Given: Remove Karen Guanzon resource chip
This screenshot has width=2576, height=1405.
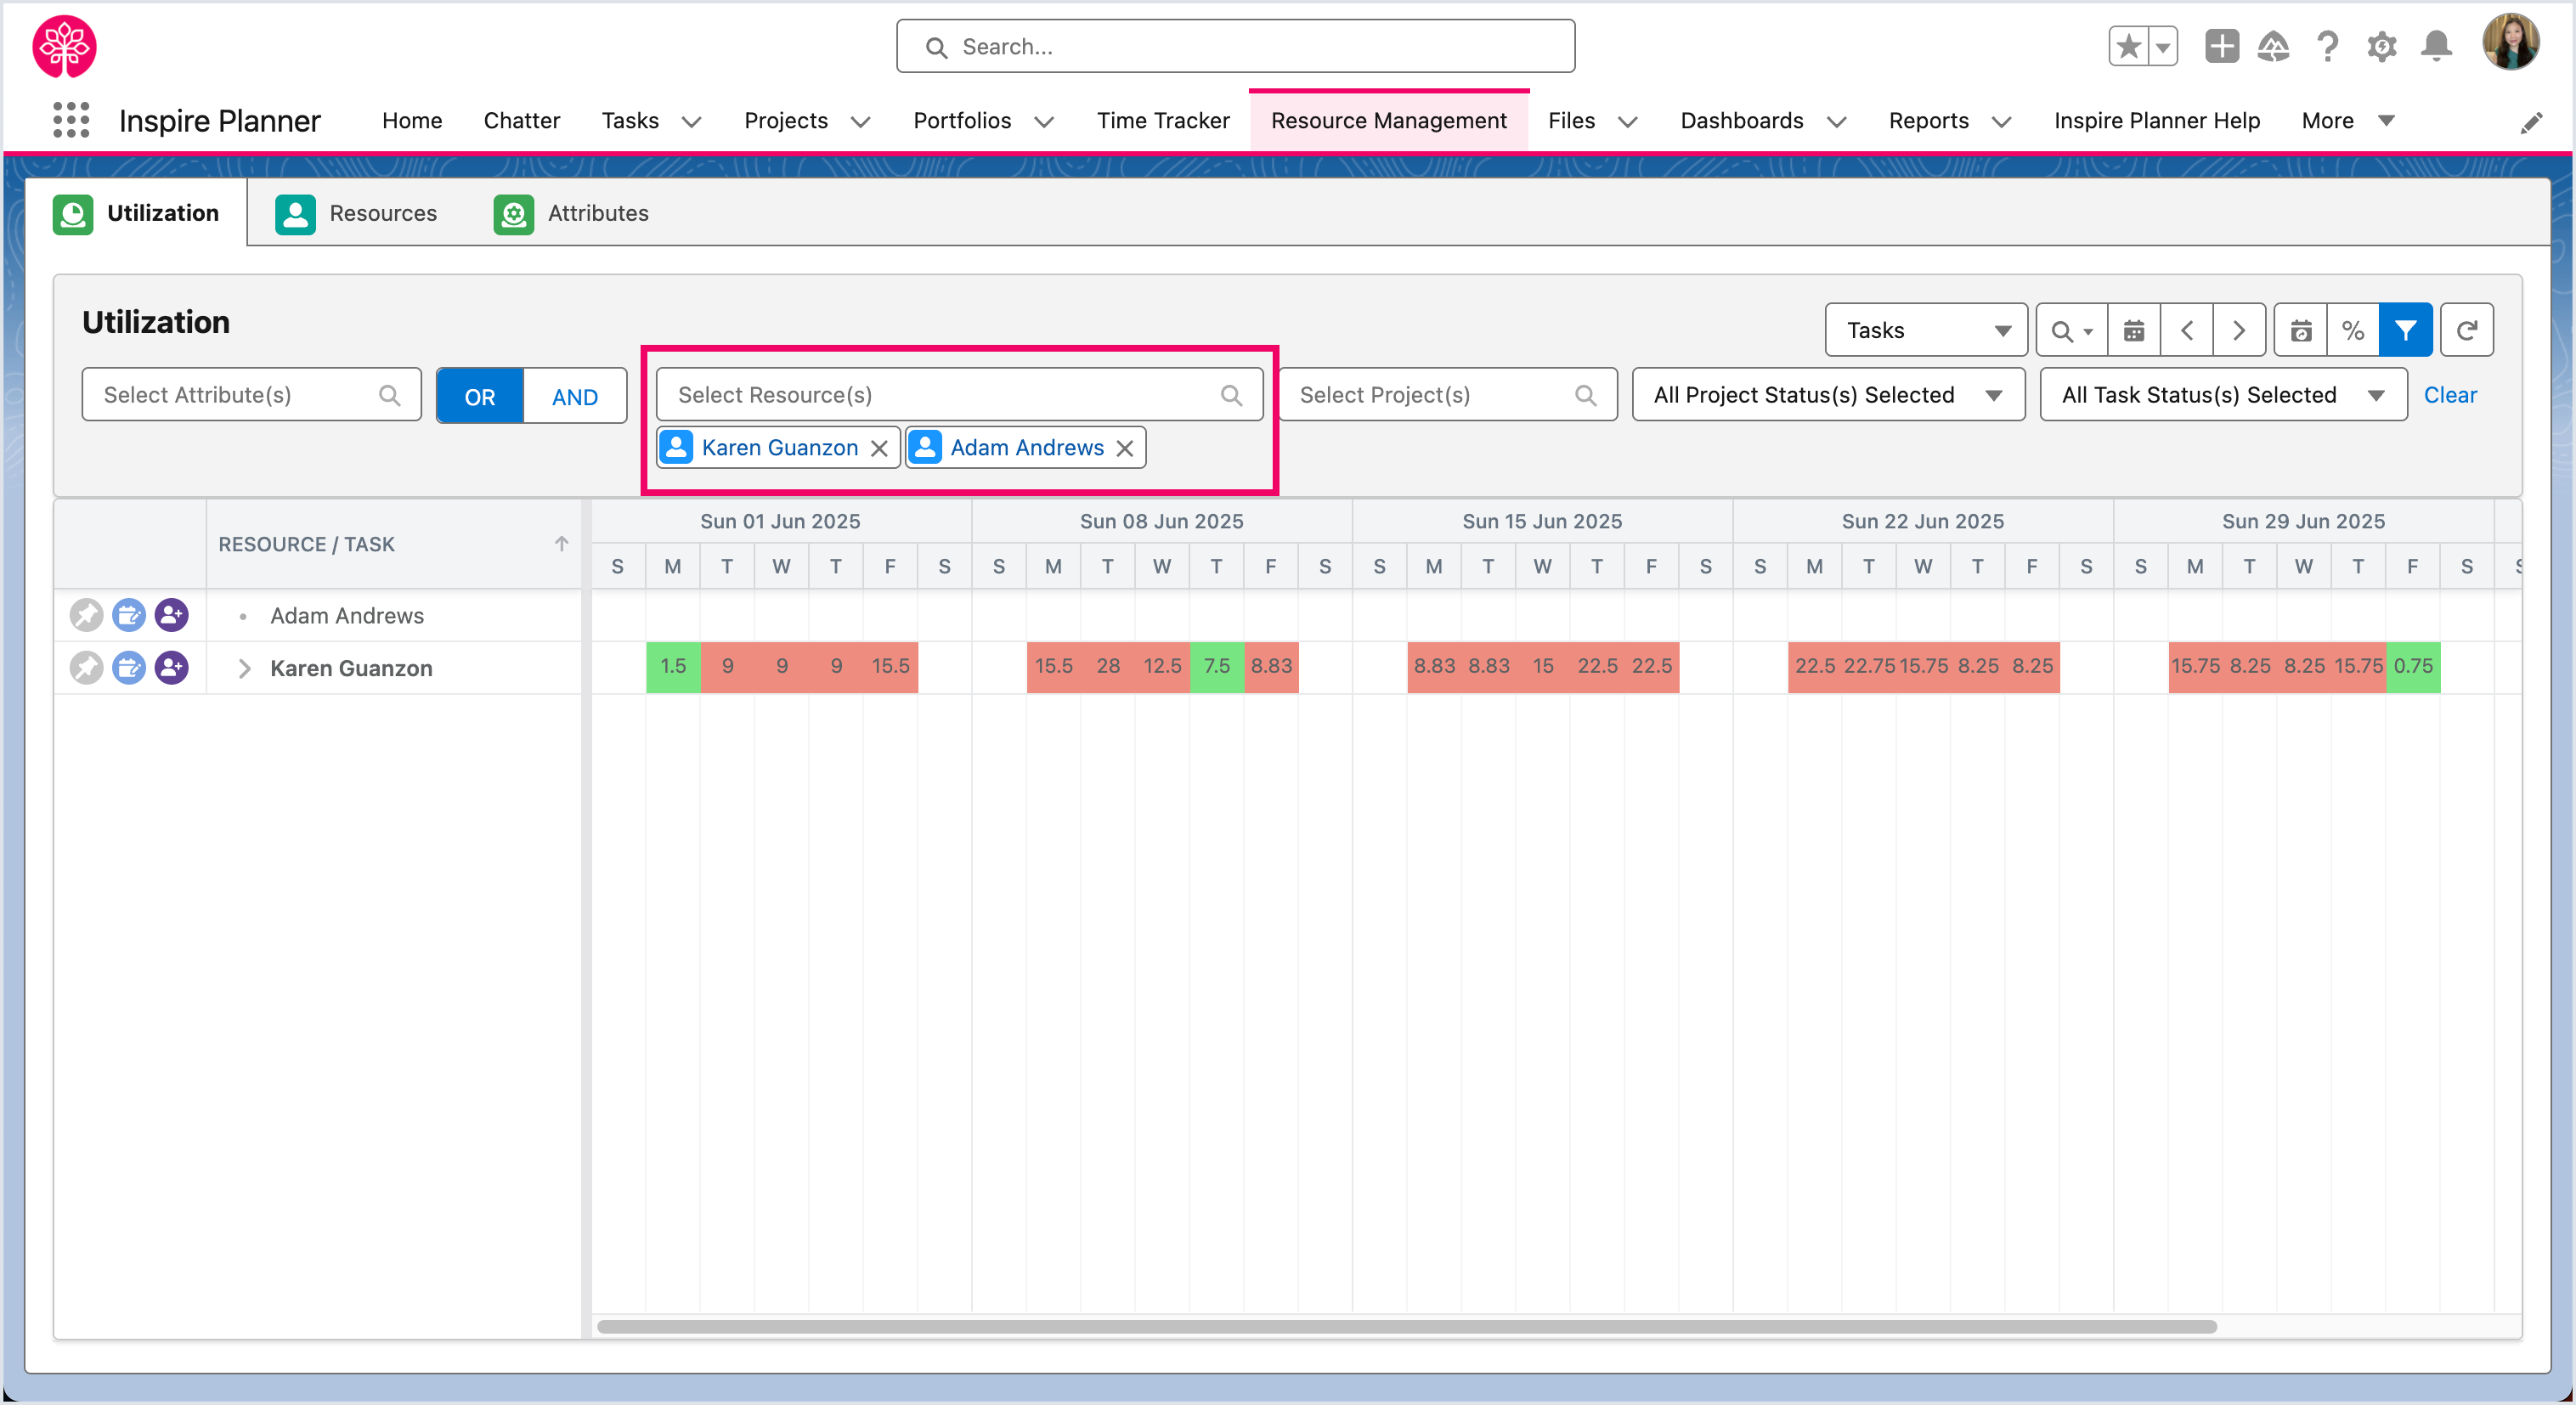Looking at the screenshot, I should pos(879,448).
